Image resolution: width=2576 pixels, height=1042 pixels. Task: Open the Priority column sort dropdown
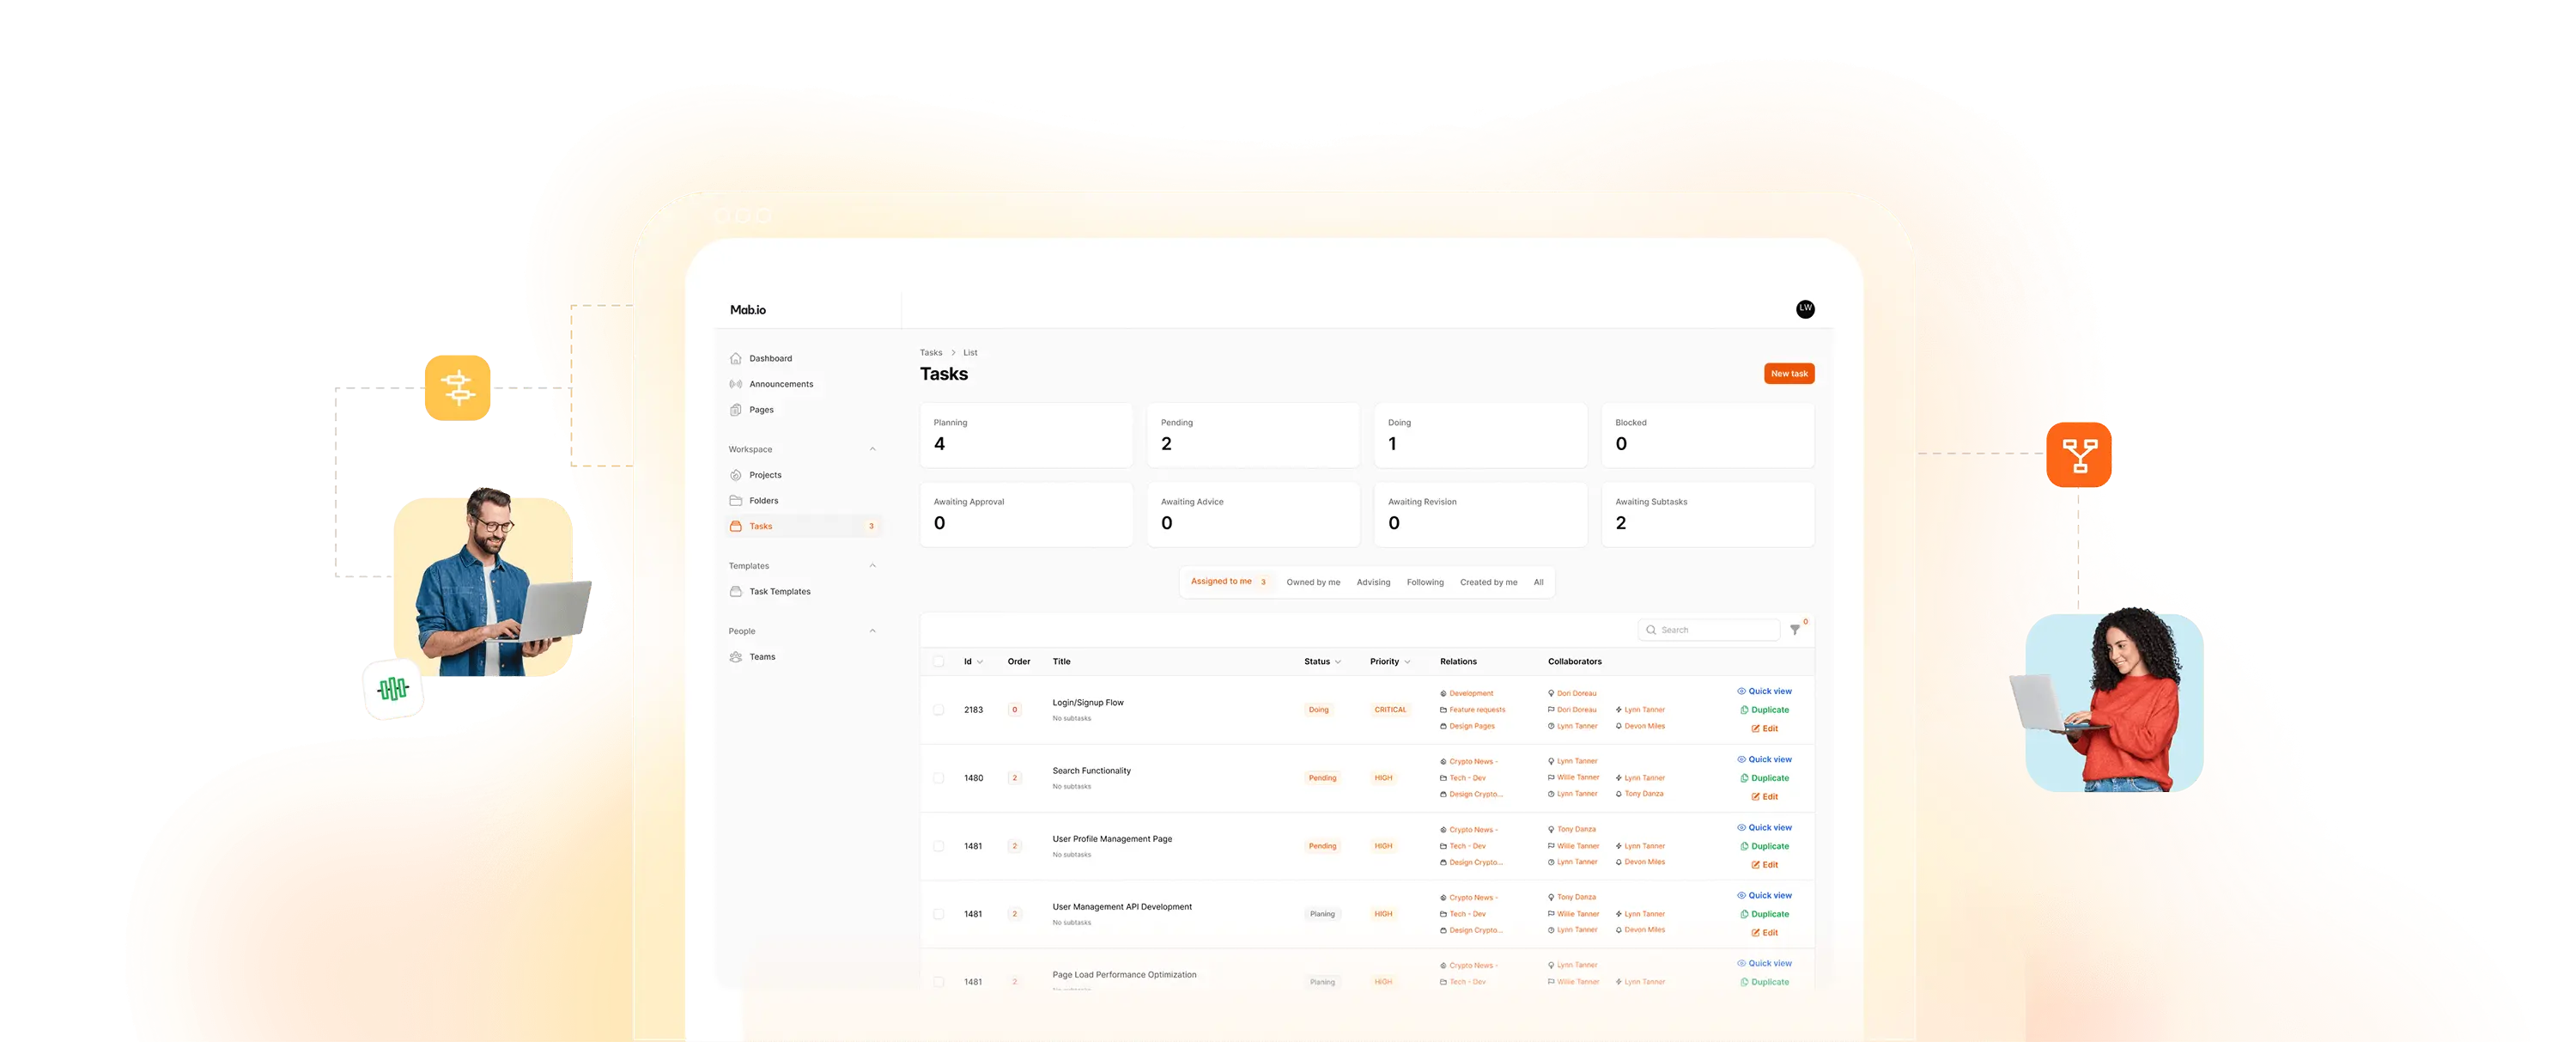click(x=1407, y=662)
